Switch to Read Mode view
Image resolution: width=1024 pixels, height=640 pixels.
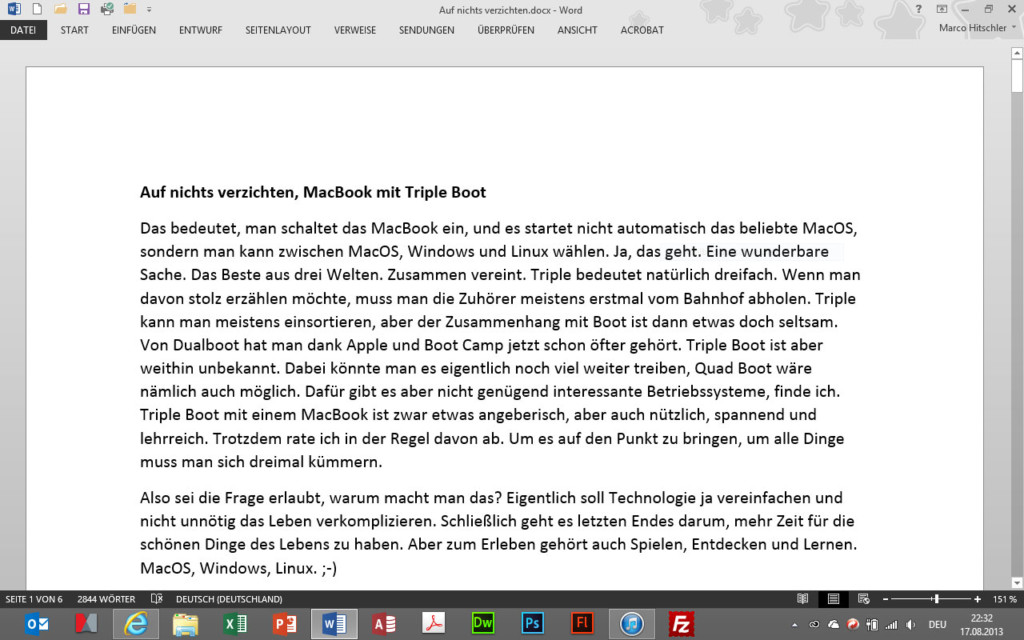coord(803,598)
